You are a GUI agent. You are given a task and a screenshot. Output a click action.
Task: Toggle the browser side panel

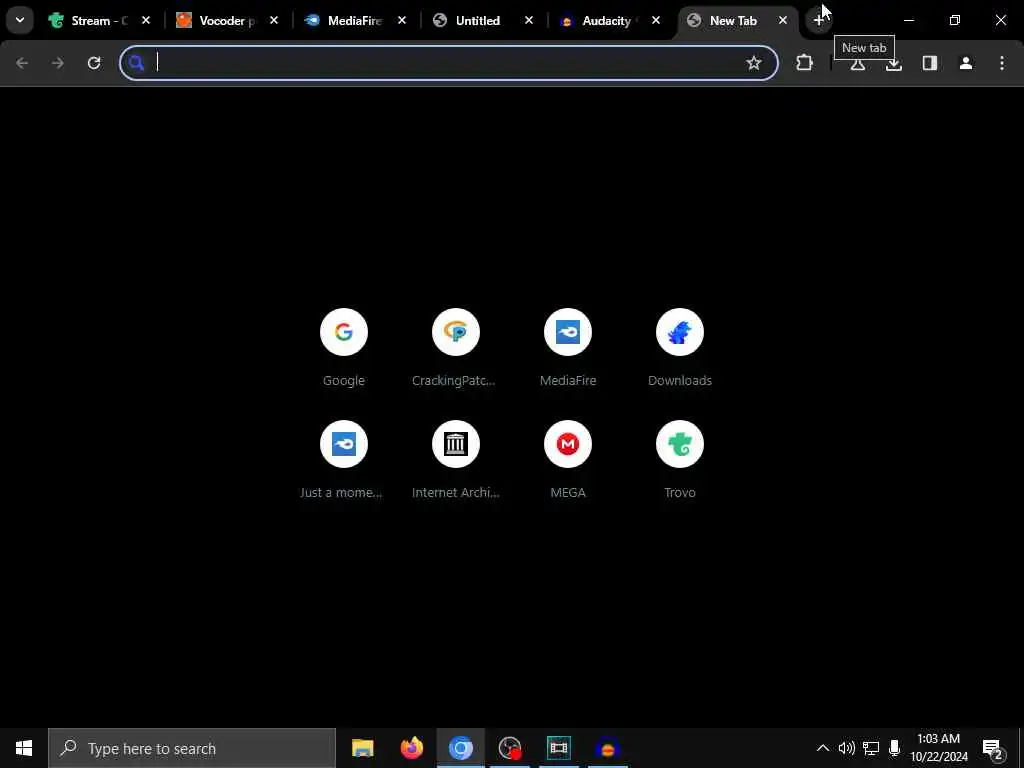pyautogui.click(x=929, y=63)
